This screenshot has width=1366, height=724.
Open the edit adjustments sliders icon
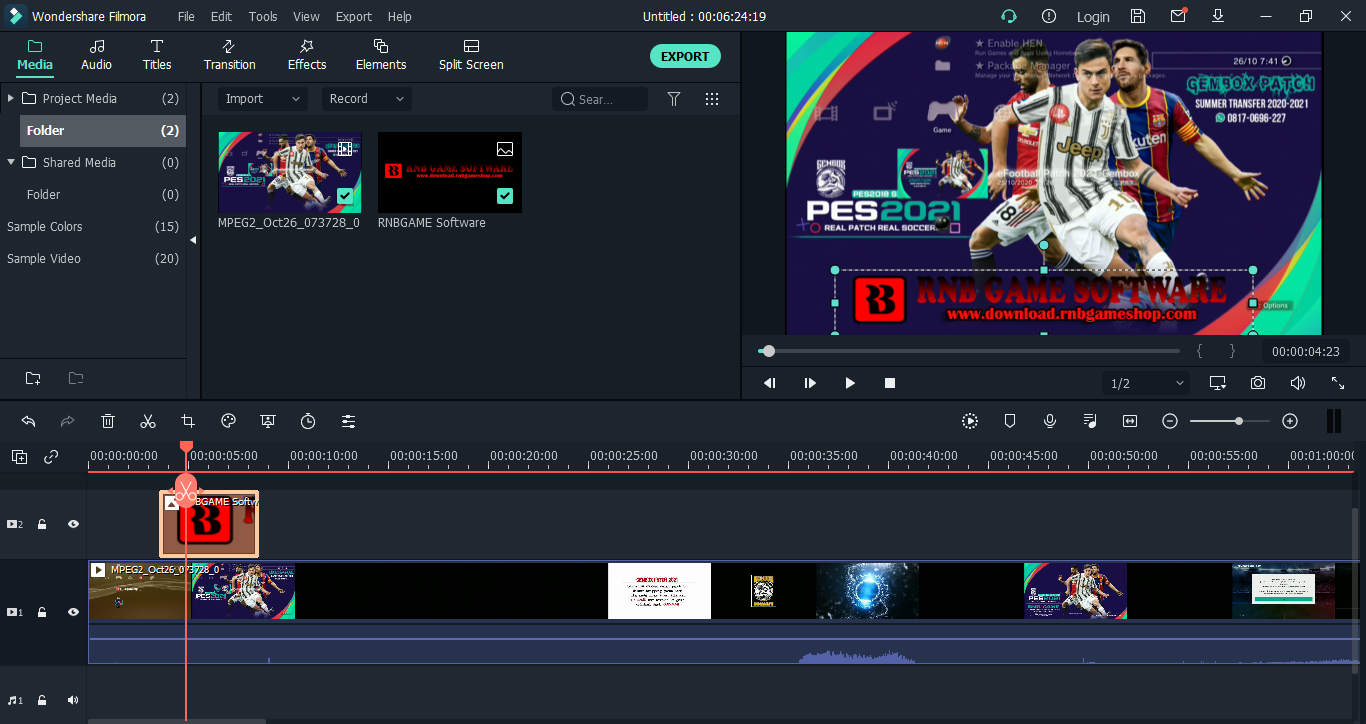pyautogui.click(x=348, y=421)
